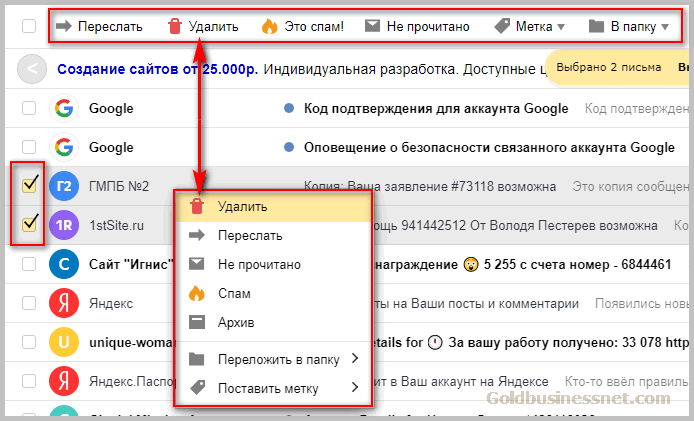Open the В папку dropdown arrow
The width and height of the screenshot is (694, 421).
coord(665,27)
